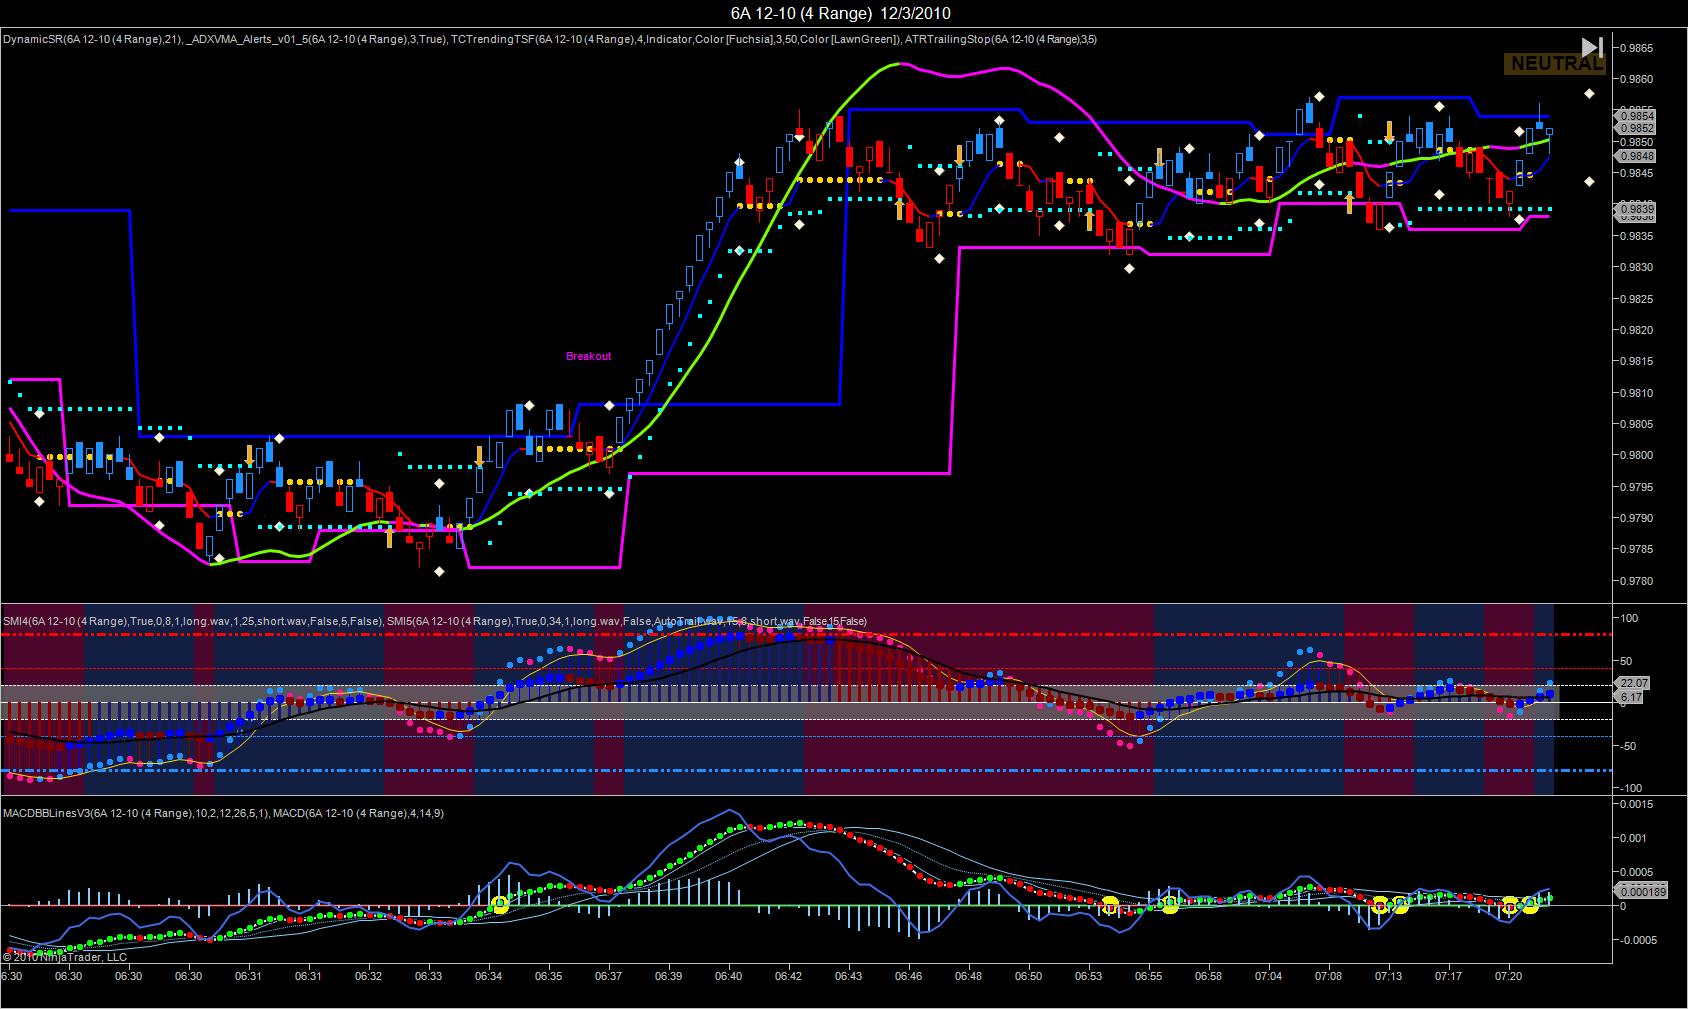Click the 07:13 time axis label
The height and width of the screenshot is (1009, 1688).
tap(1389, 975)
